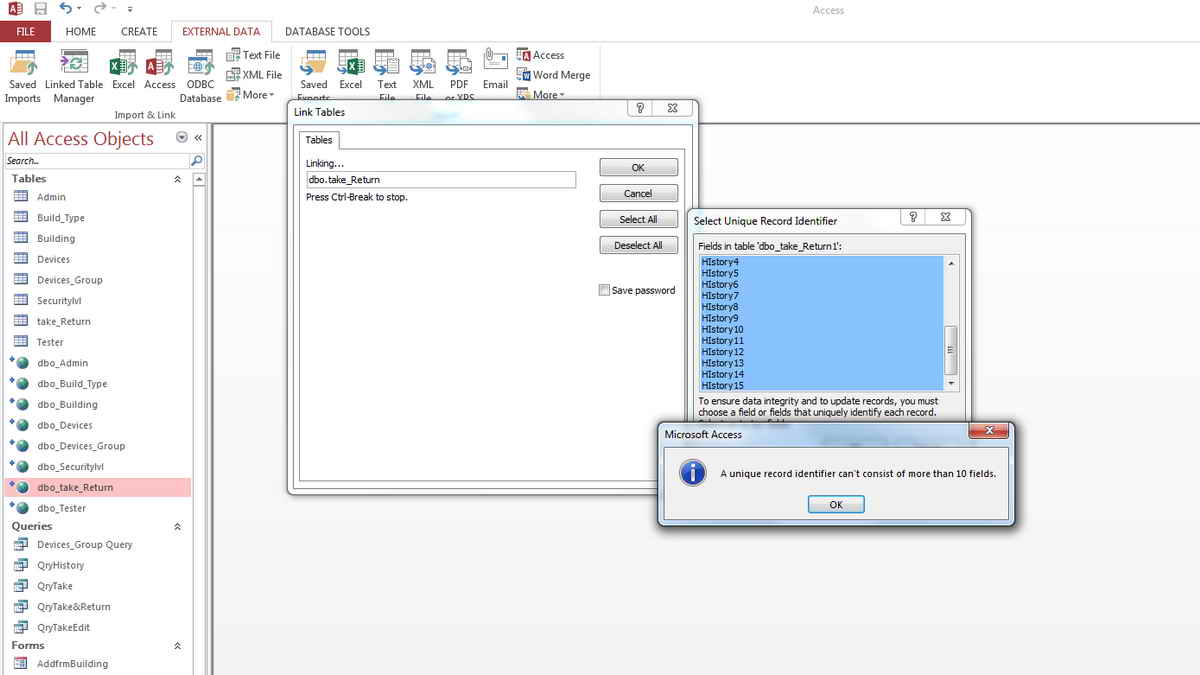Open All Access Objects dropdown menu
Image resolution: width=1200 pixels, height=675 pixels.
click(x=181, y=138)
